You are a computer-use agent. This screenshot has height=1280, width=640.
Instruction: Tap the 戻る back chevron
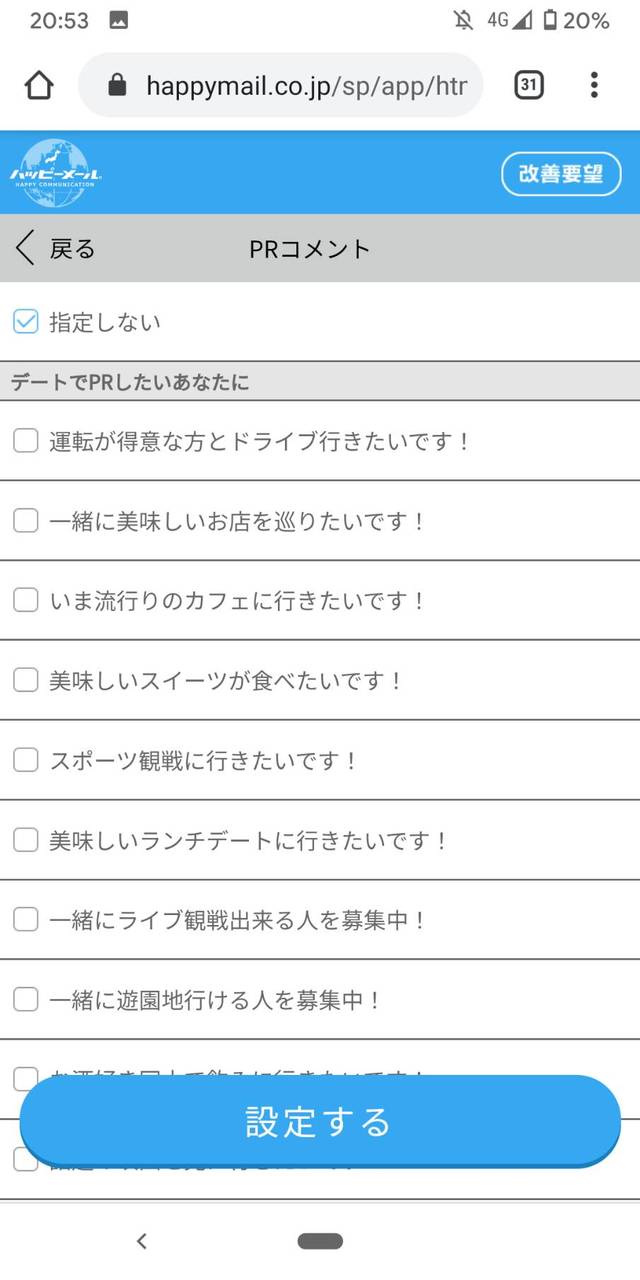click(x=27, y=249)
